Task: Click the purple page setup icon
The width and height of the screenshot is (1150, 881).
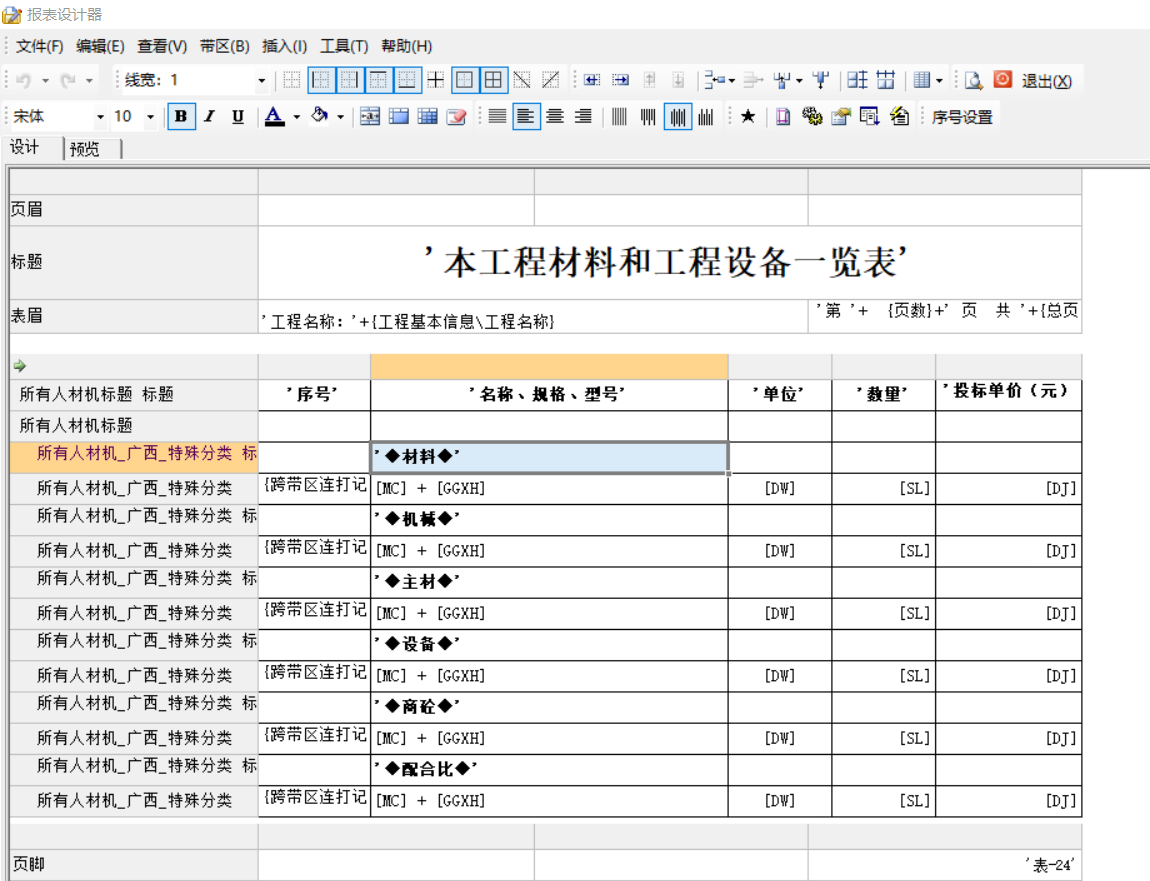Action: (x=783, y=117)
